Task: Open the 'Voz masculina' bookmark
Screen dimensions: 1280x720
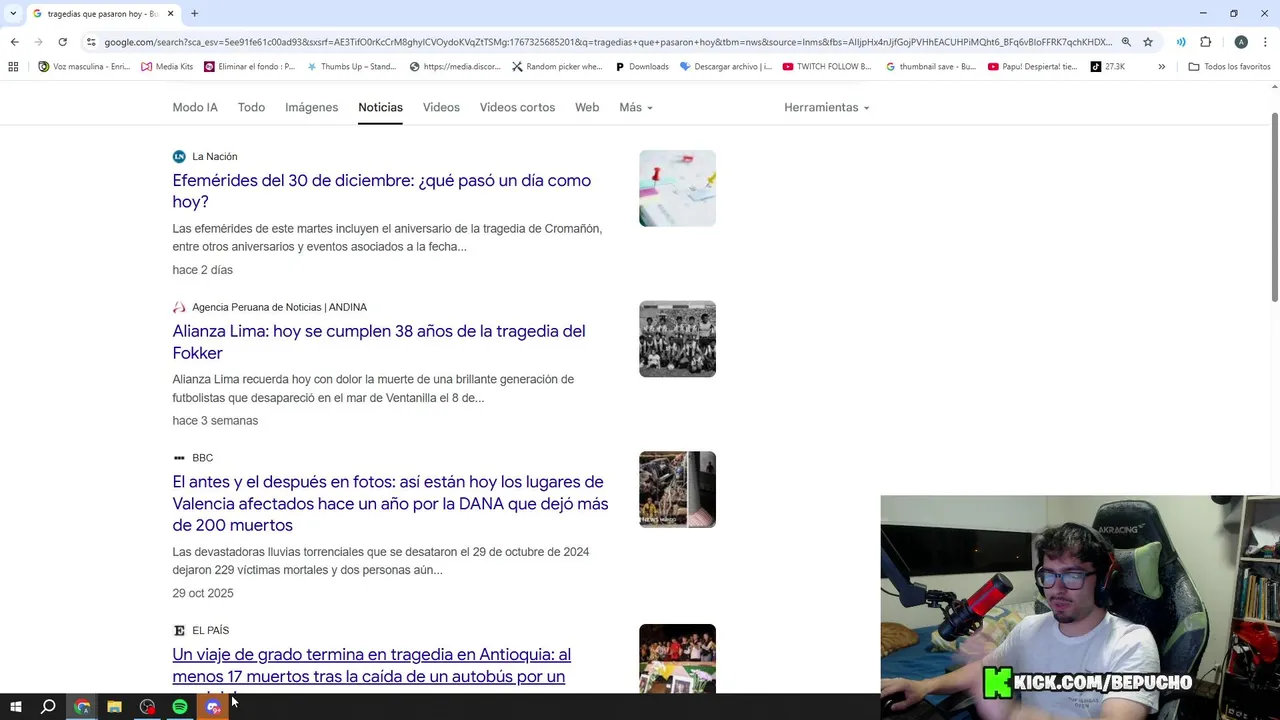Action: (x=84, y=67)
